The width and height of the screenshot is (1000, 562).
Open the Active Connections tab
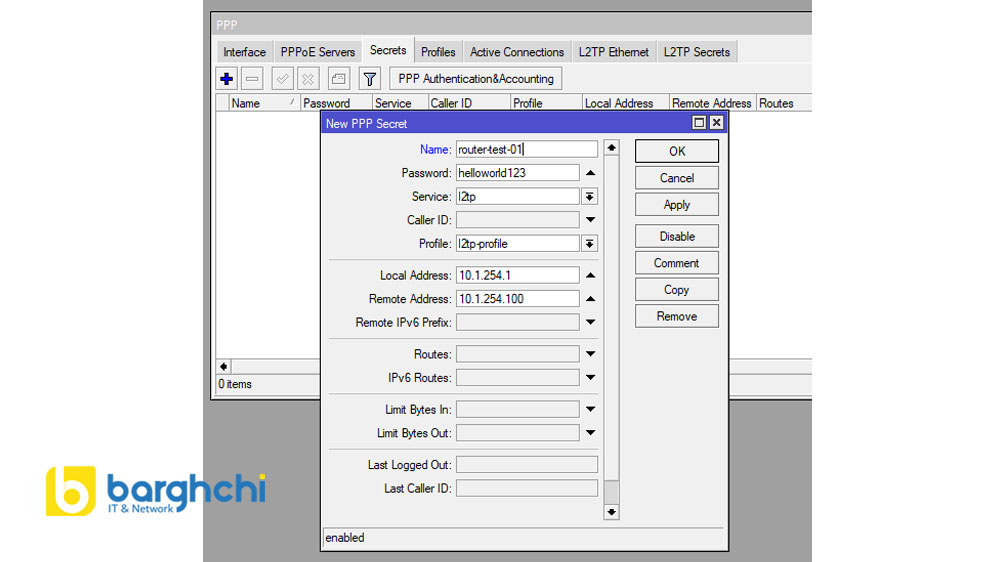coord(517,52)
